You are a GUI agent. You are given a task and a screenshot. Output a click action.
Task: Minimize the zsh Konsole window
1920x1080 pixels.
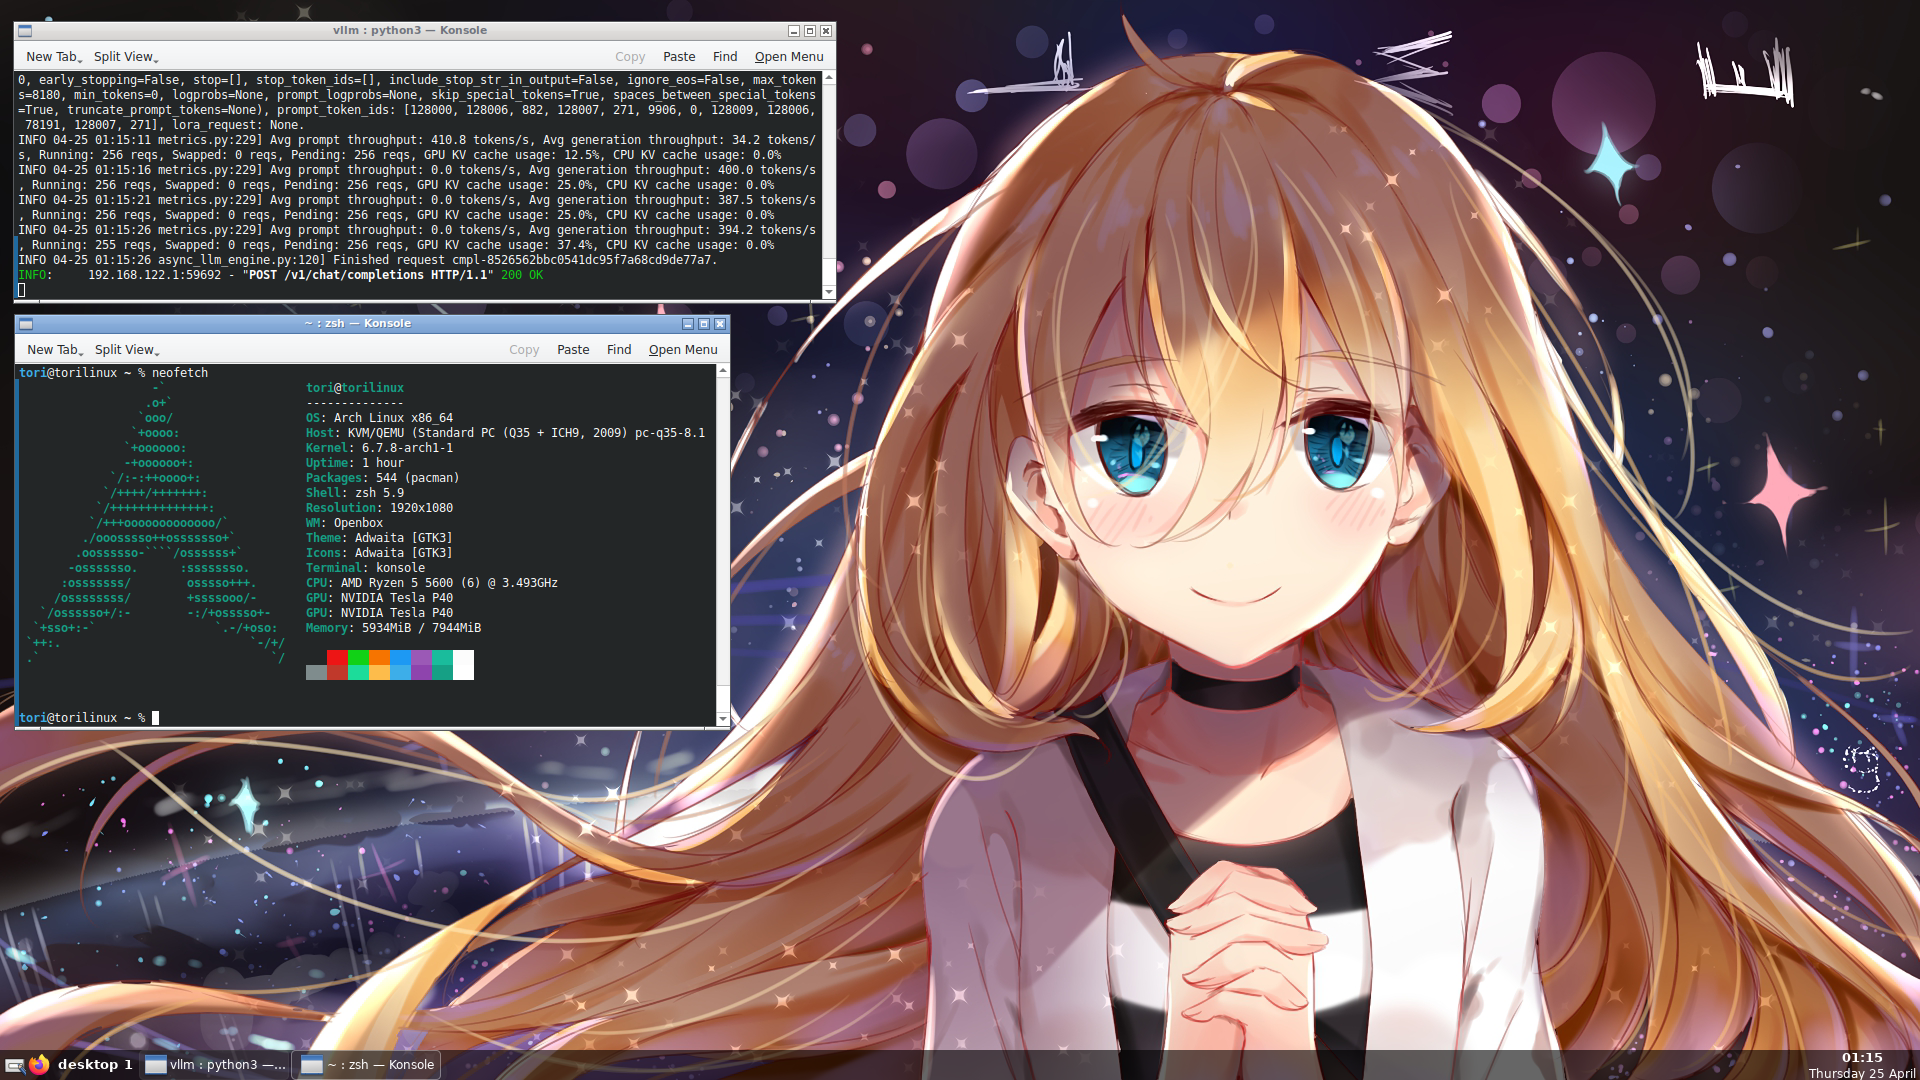coord(688,324)
